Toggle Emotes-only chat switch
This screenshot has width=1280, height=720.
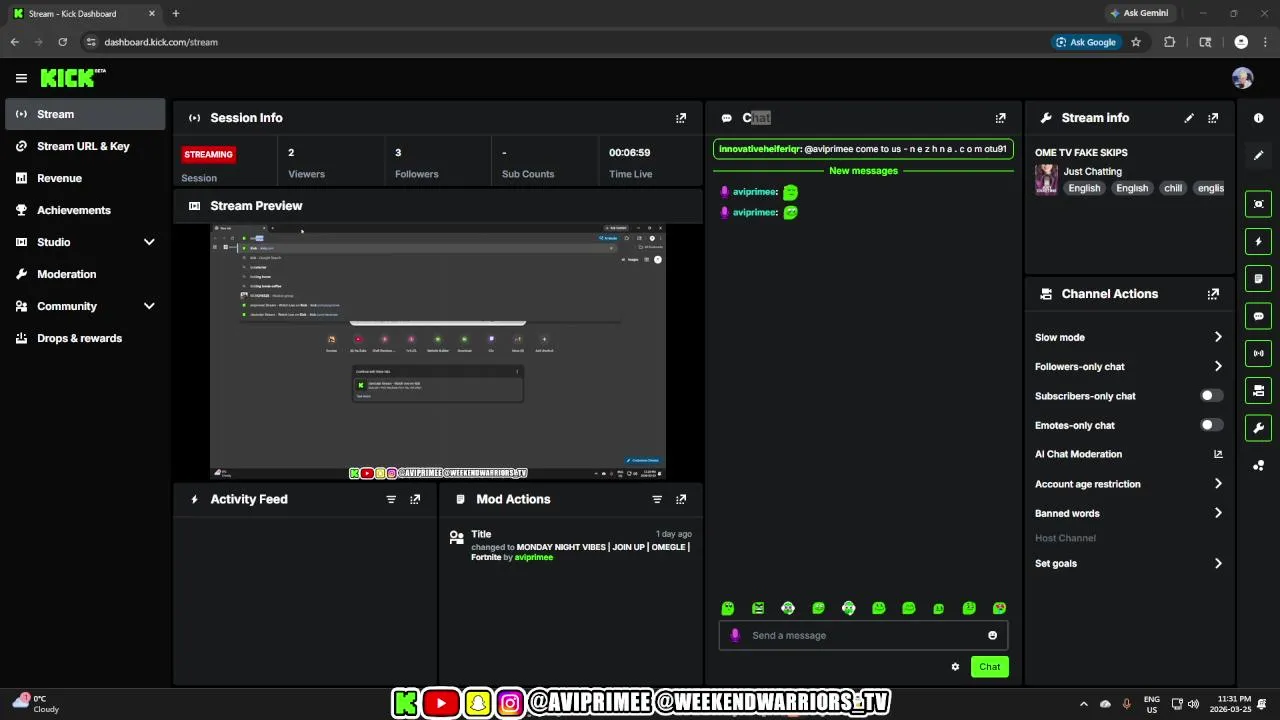click(x=1211, y=425)
